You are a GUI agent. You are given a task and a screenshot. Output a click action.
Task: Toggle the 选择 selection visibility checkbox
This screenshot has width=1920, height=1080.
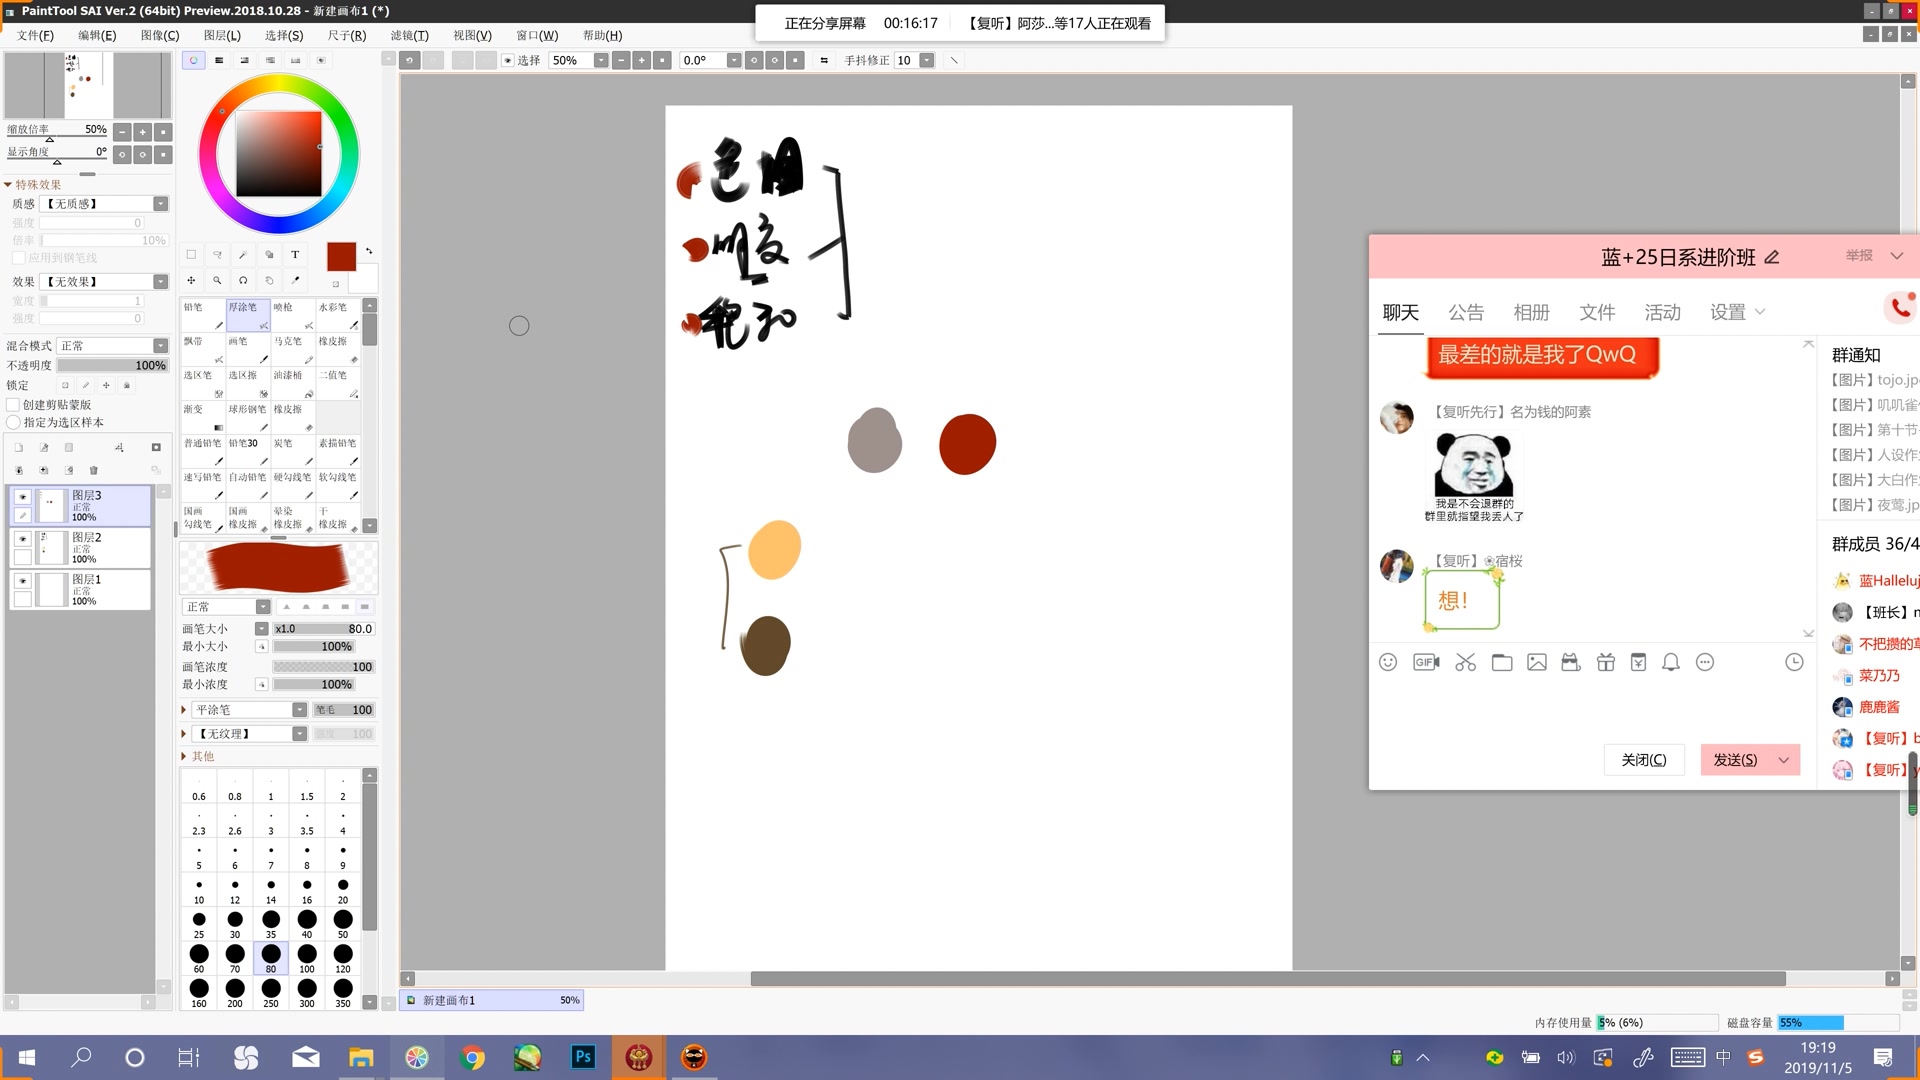pos(508,60)
